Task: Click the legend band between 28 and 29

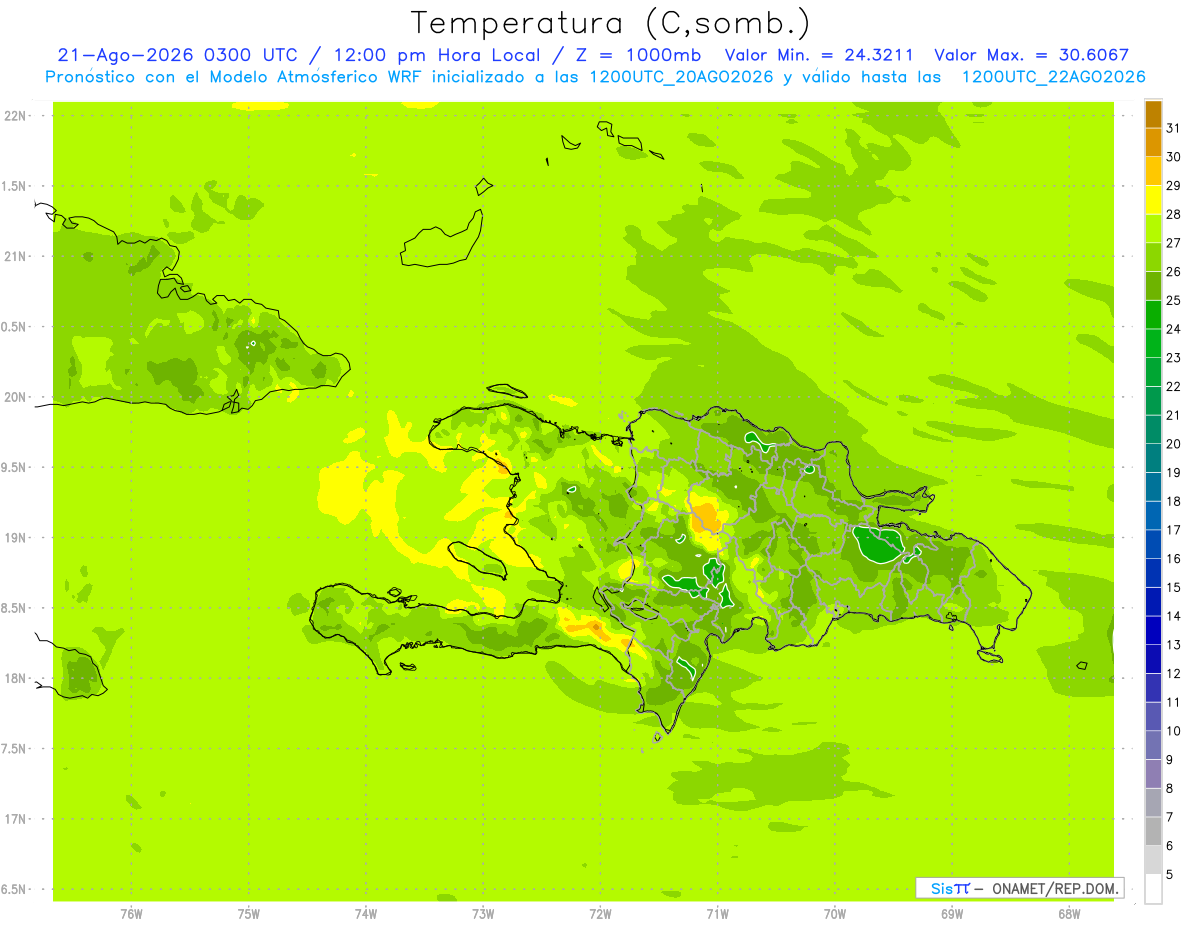Action: point(1153,200)
